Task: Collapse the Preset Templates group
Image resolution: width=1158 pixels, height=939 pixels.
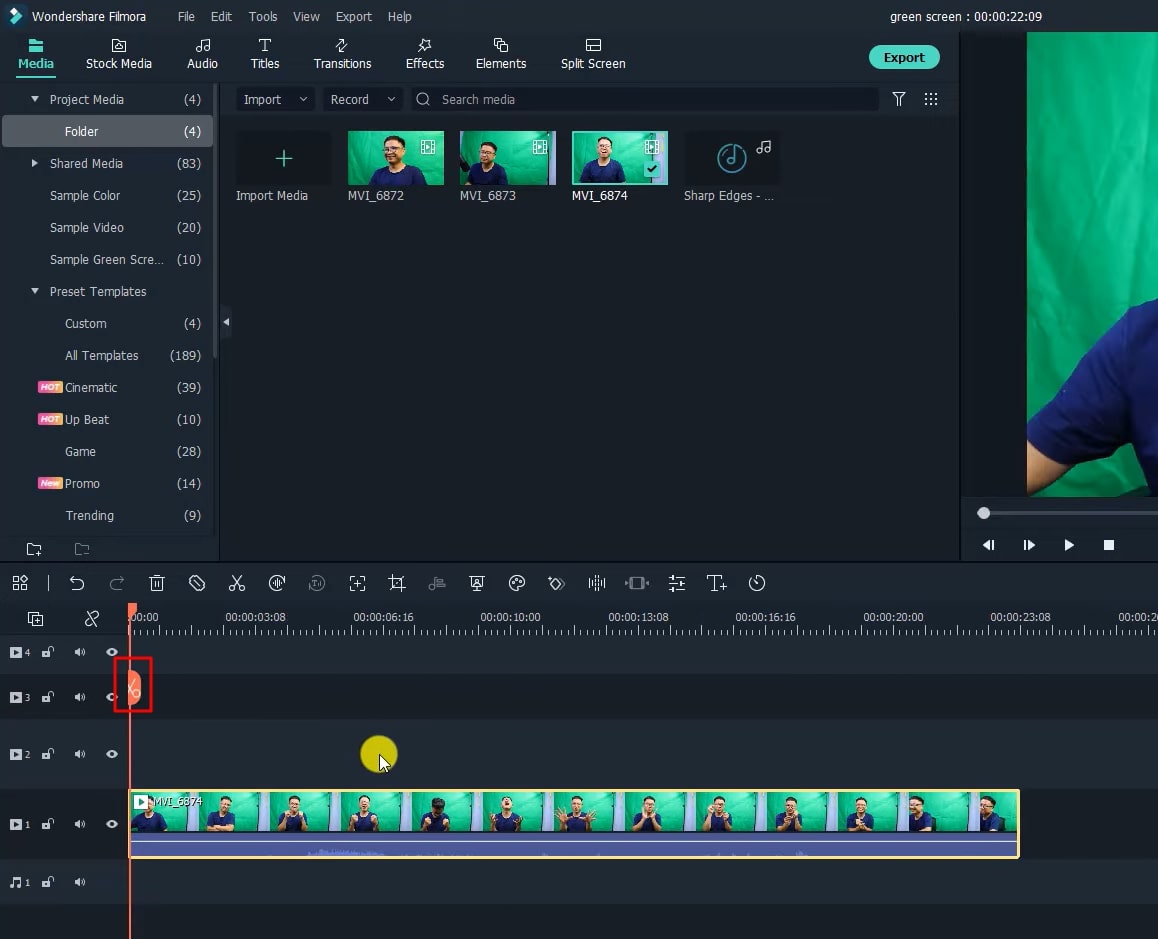Action: tap(35, 290)
